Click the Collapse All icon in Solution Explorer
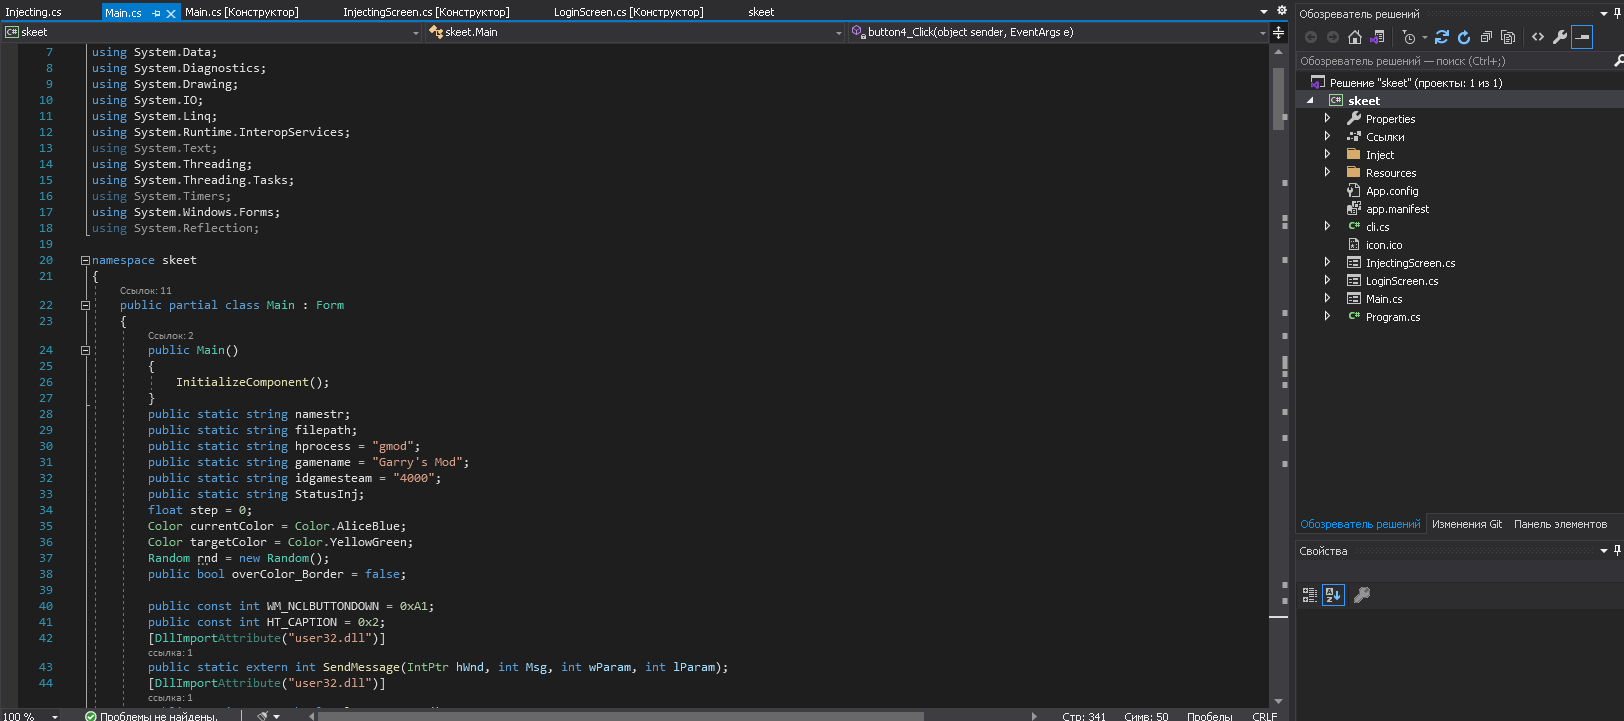 pos(1486,37)
